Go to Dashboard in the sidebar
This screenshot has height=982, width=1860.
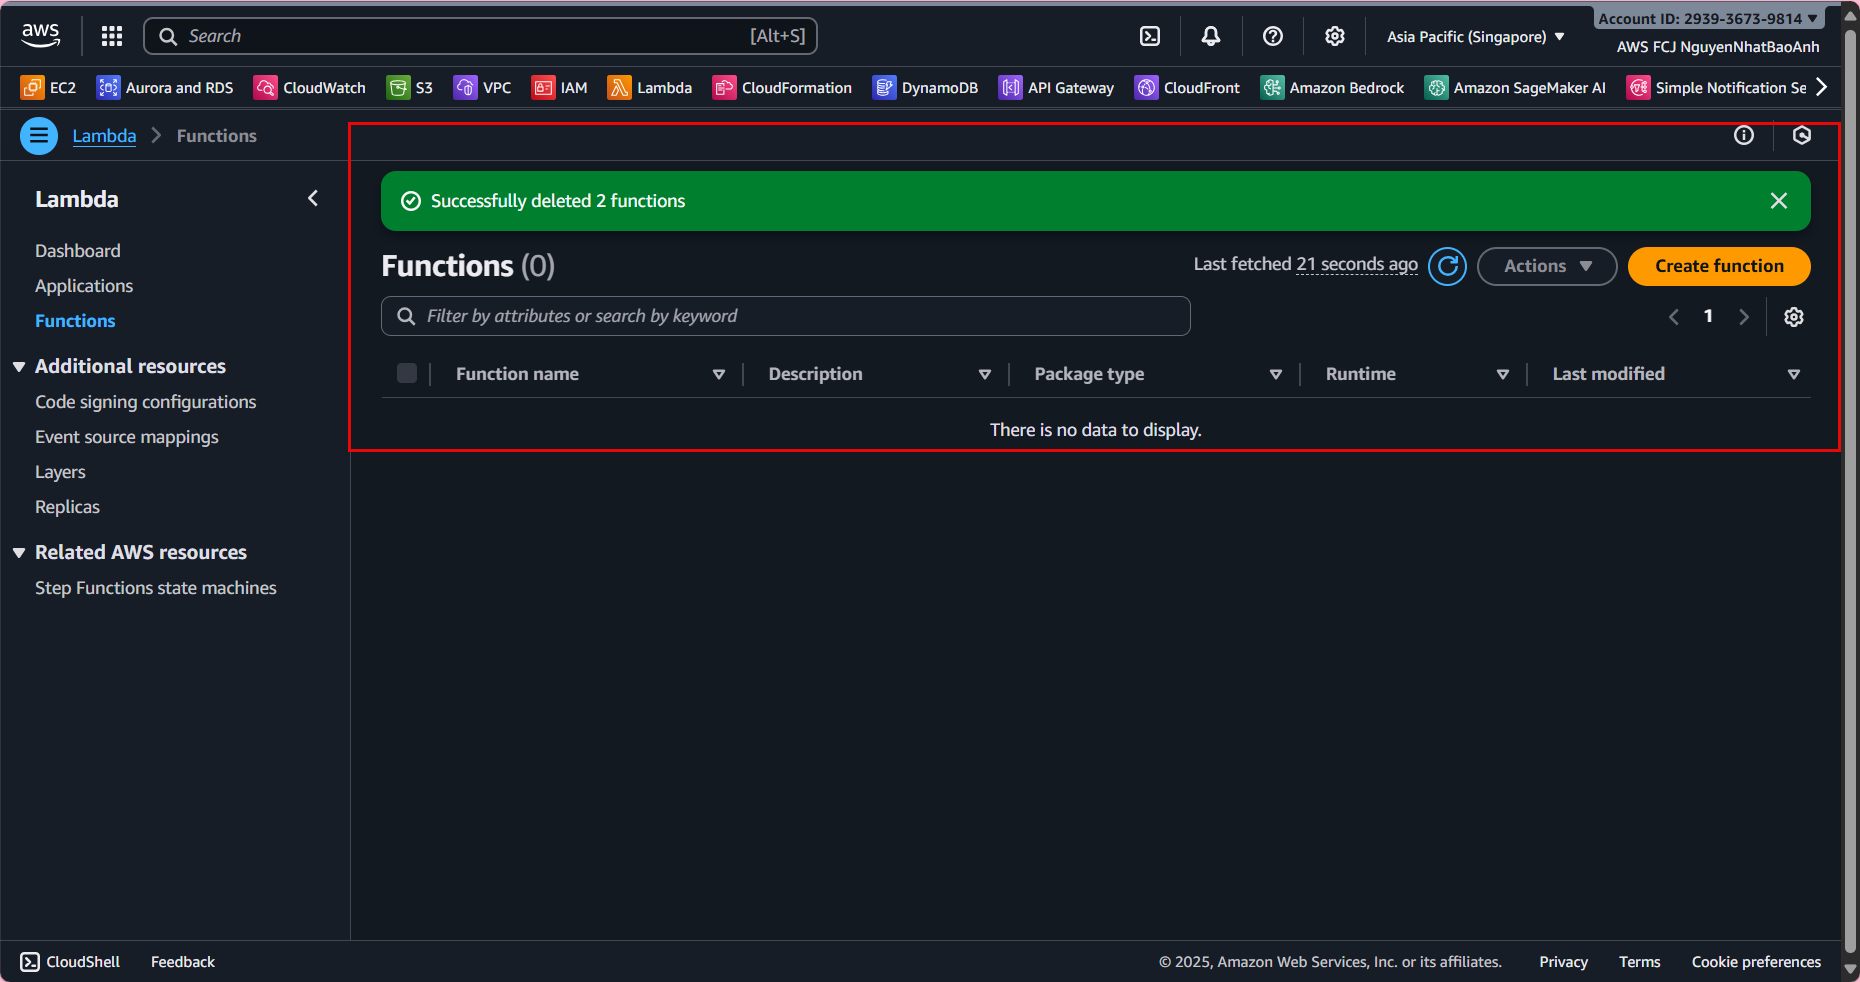(x=78, y=251)
